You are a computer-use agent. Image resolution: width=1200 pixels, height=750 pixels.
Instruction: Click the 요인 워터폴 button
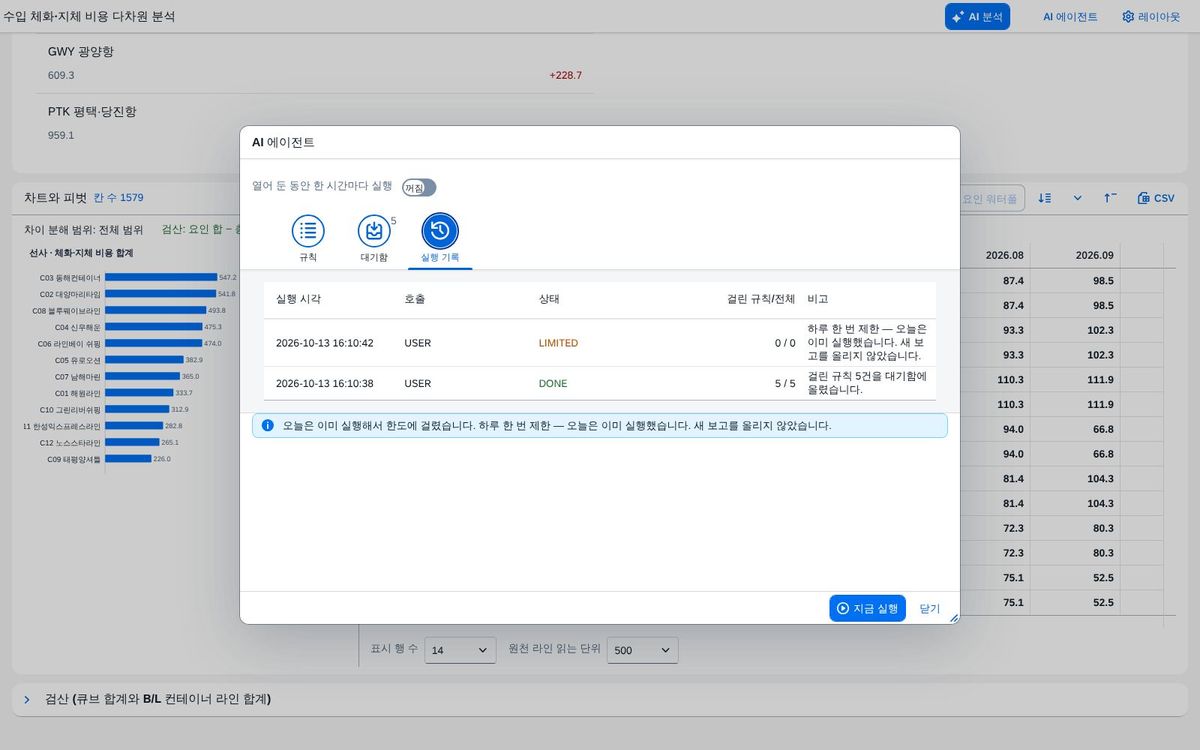(989, 199)
